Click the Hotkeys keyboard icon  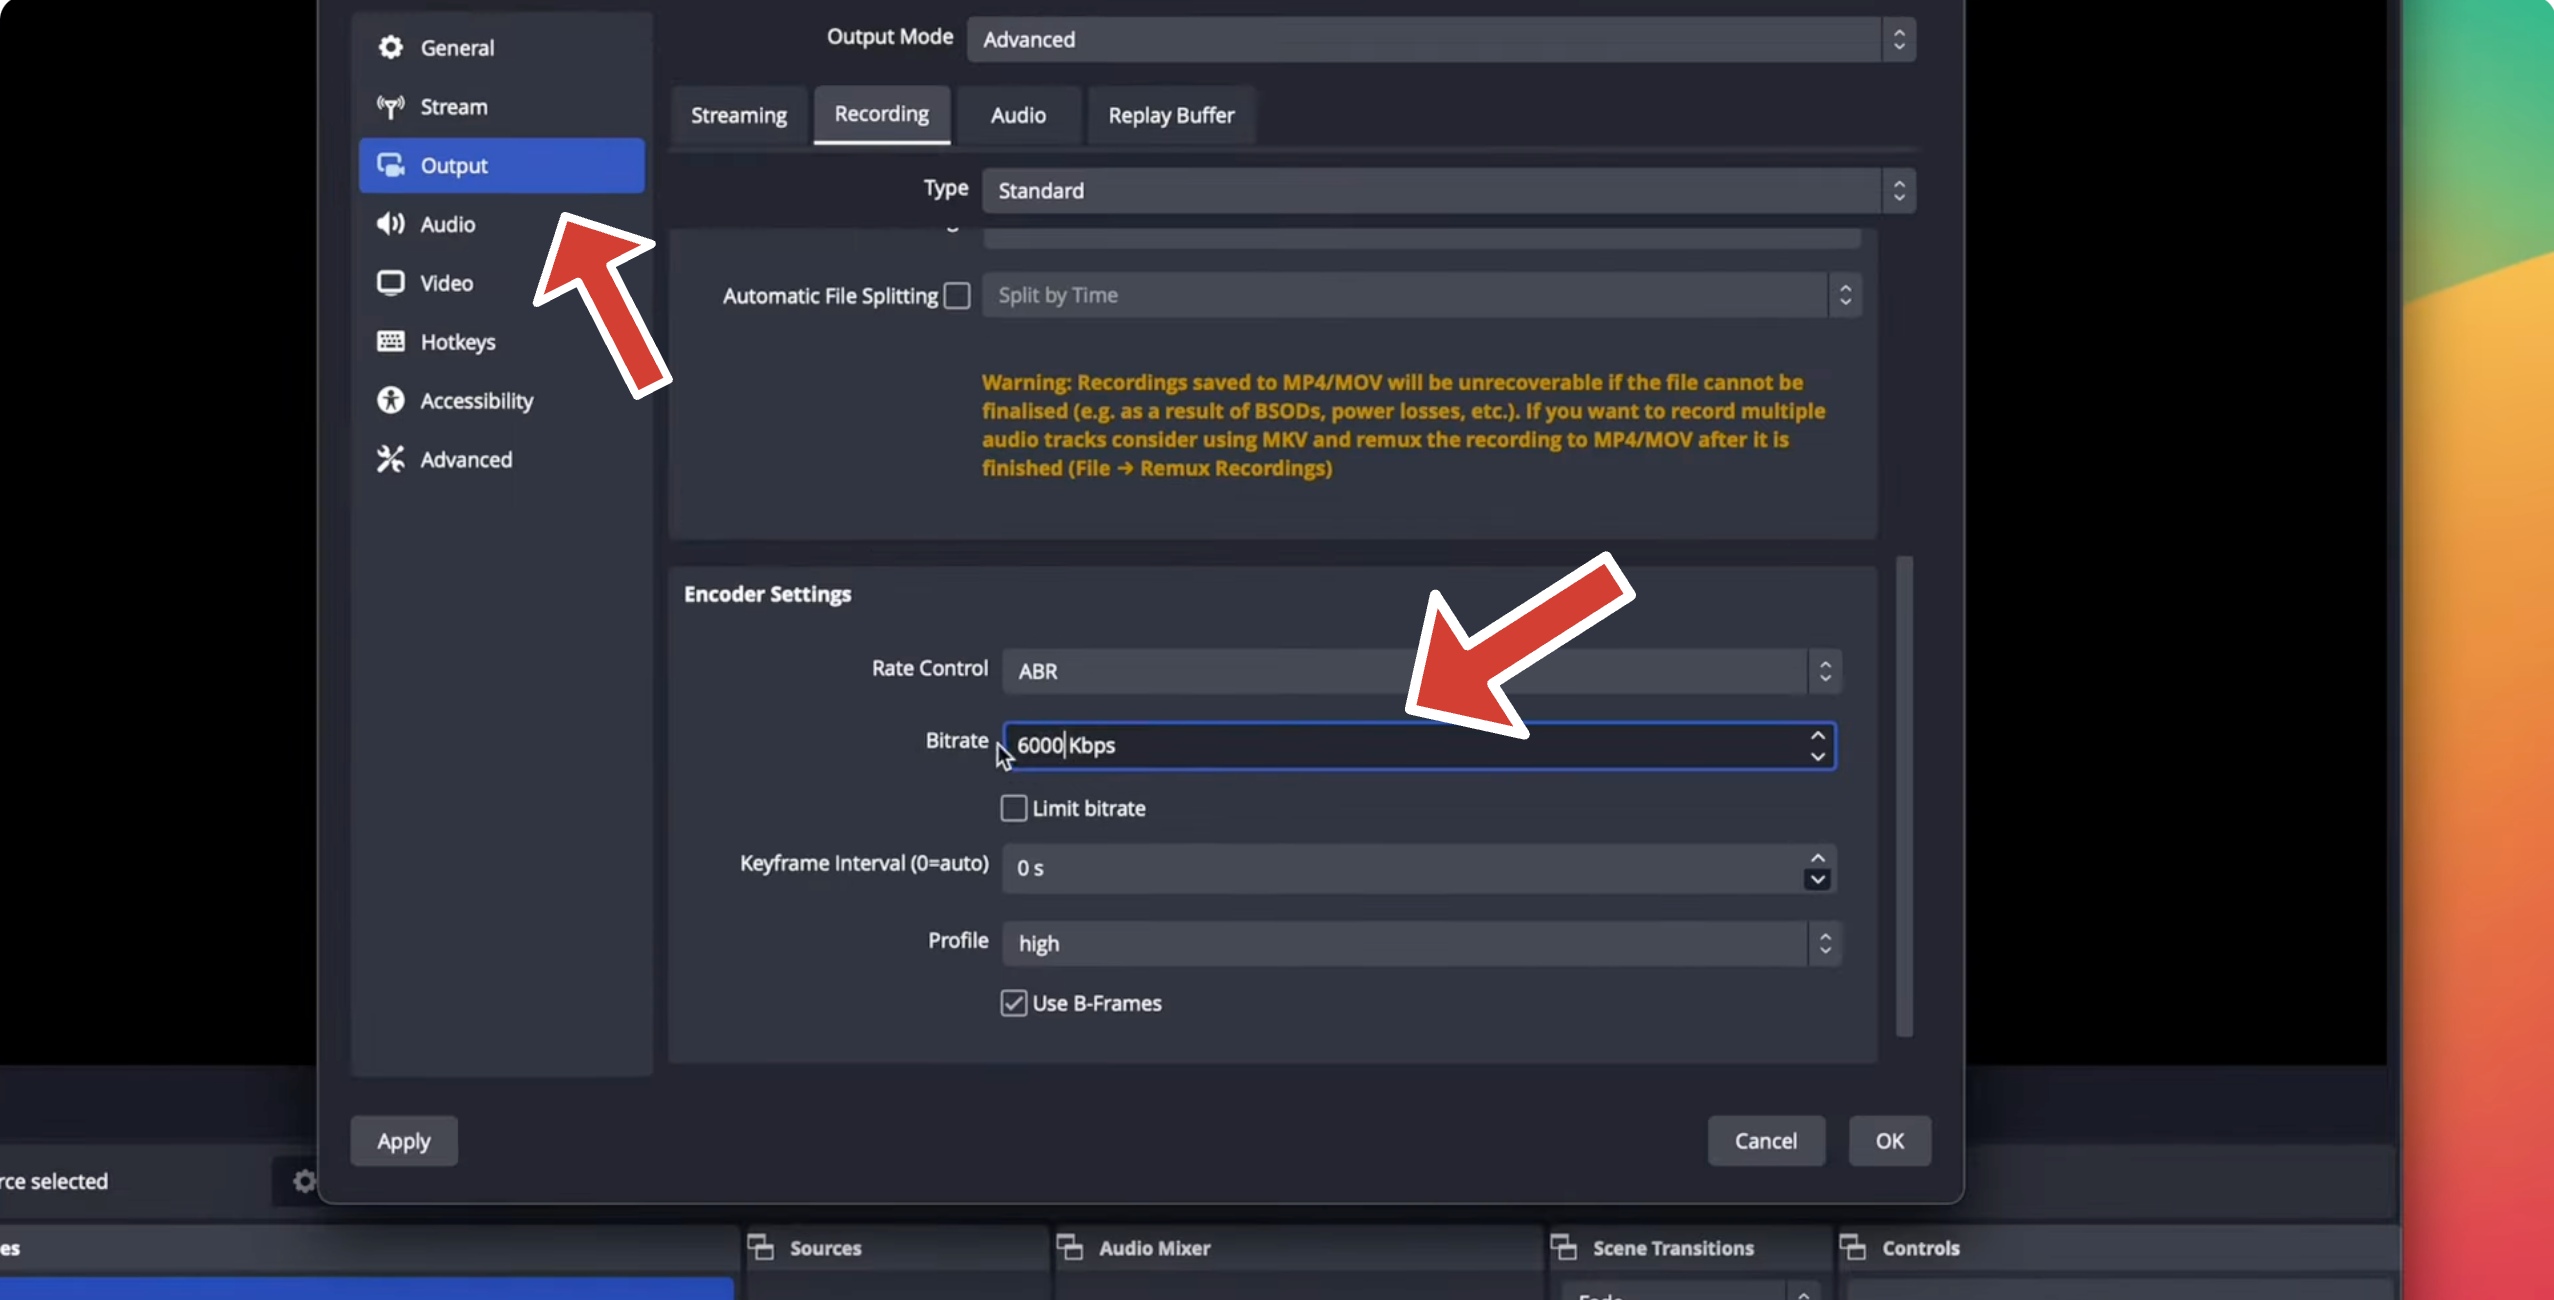point(390,342)
